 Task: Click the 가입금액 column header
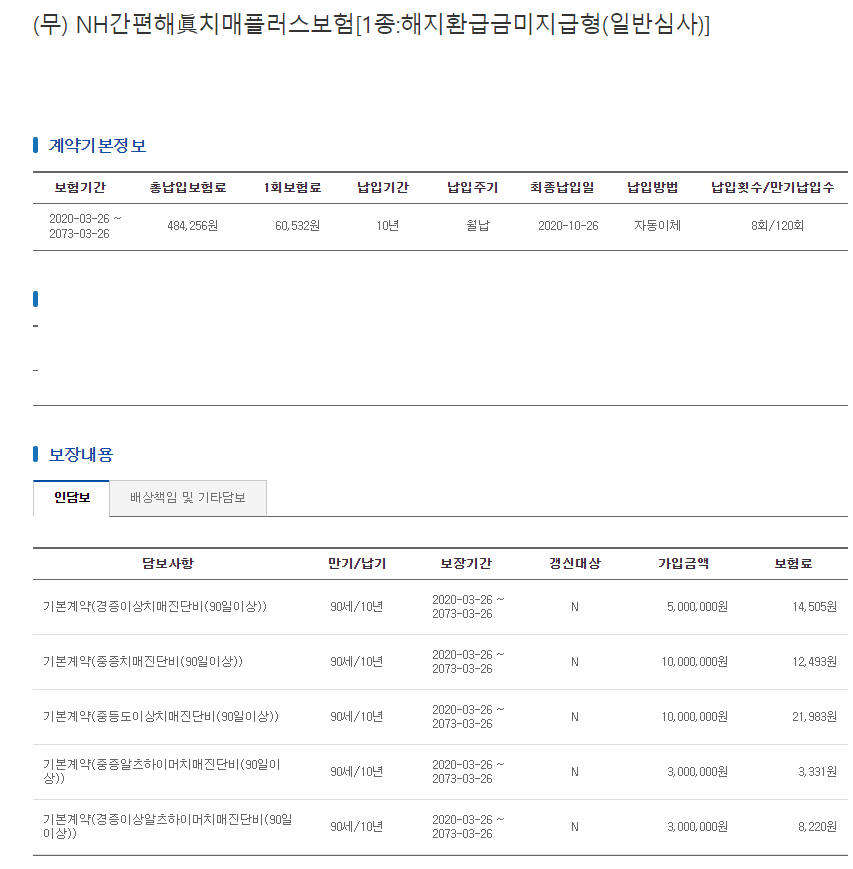point(683,564)
